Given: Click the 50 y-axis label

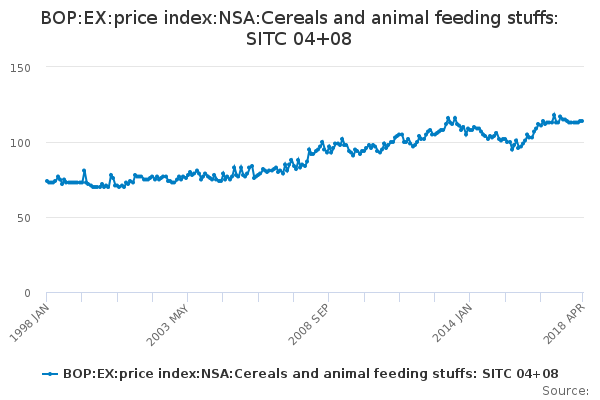Looking at the screenshot, I should click(x=24, y=217).
